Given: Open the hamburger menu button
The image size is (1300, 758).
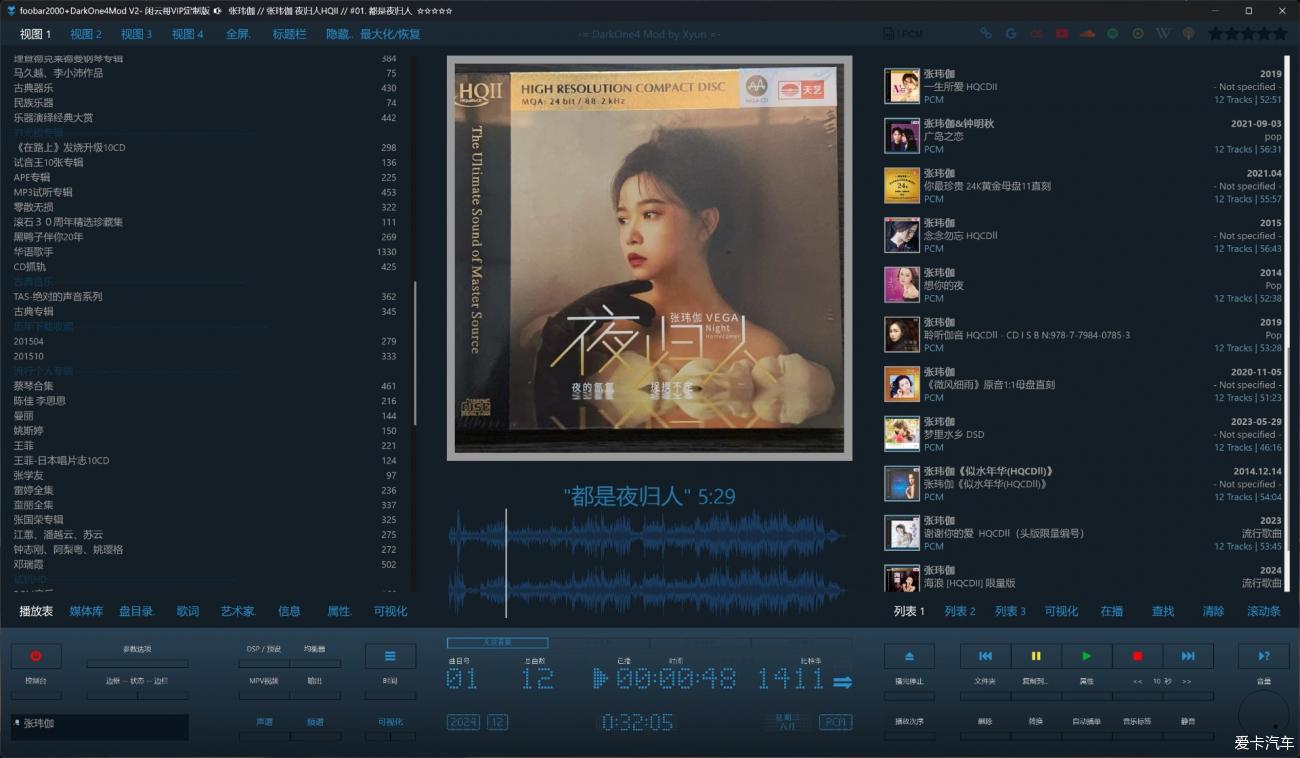Looking at the screenshot, I should [x=390, y=656].
